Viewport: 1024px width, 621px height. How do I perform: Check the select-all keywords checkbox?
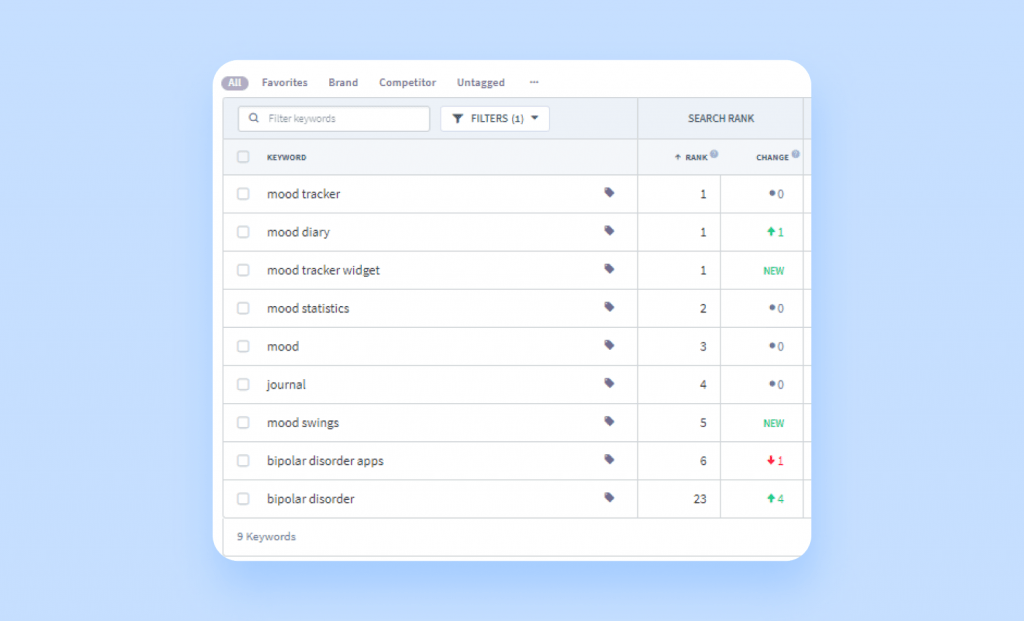[x=242, y=157]
